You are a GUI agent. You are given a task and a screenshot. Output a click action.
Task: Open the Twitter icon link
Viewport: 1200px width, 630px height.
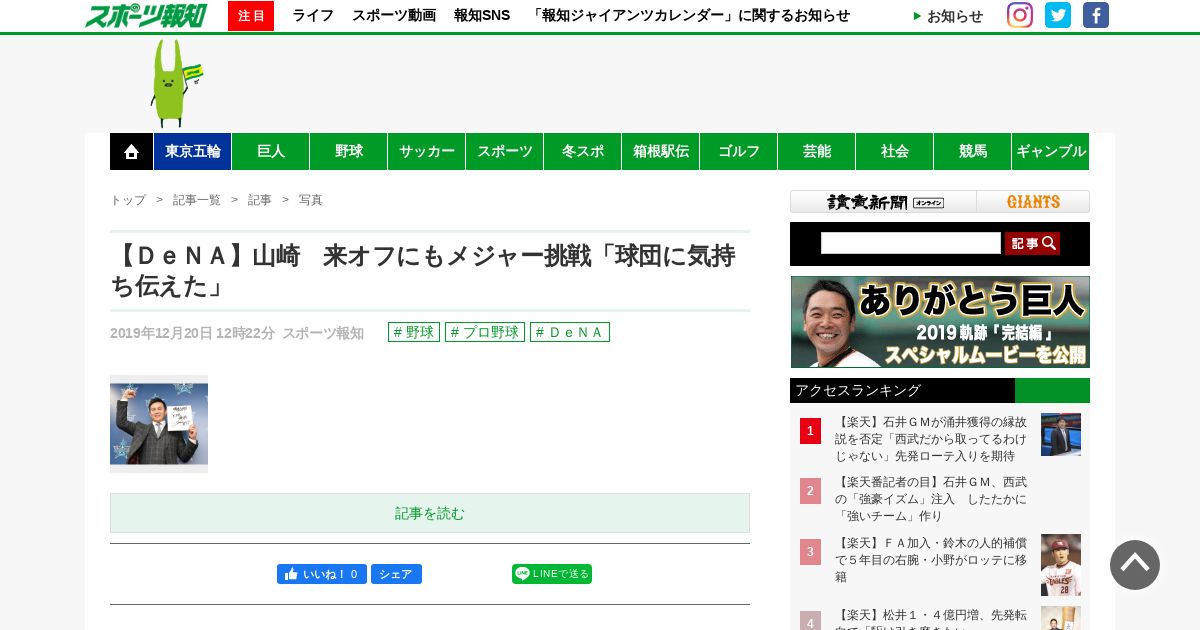1058,15
